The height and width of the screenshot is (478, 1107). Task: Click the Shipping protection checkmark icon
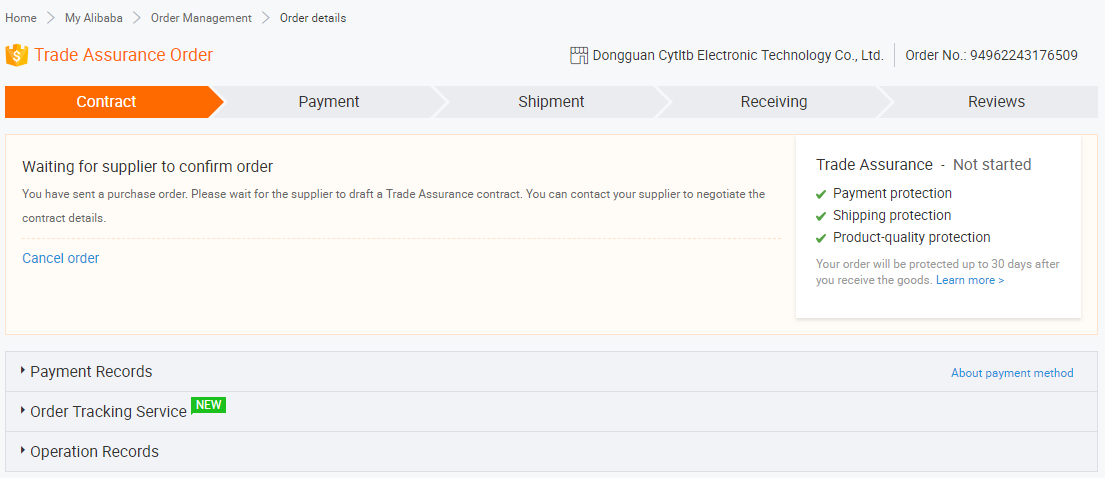pyautogui.click(x=821, y=216)
